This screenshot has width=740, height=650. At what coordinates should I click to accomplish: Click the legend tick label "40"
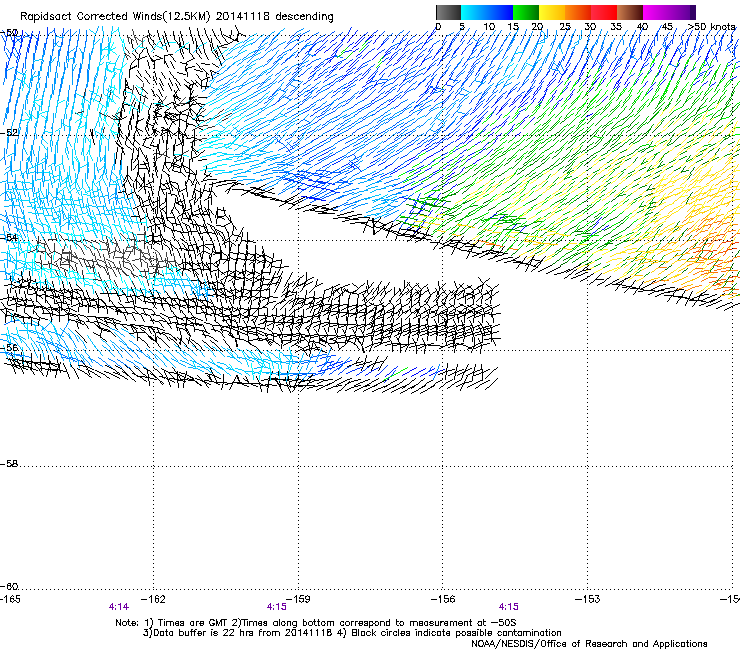(x=642, y=27)
